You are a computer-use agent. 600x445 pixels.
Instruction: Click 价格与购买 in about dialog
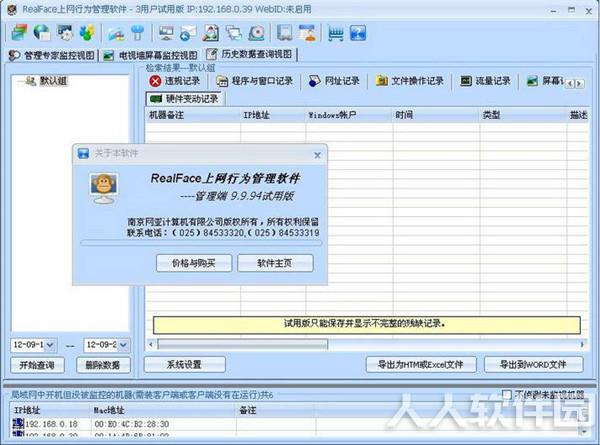pos(194,263)
